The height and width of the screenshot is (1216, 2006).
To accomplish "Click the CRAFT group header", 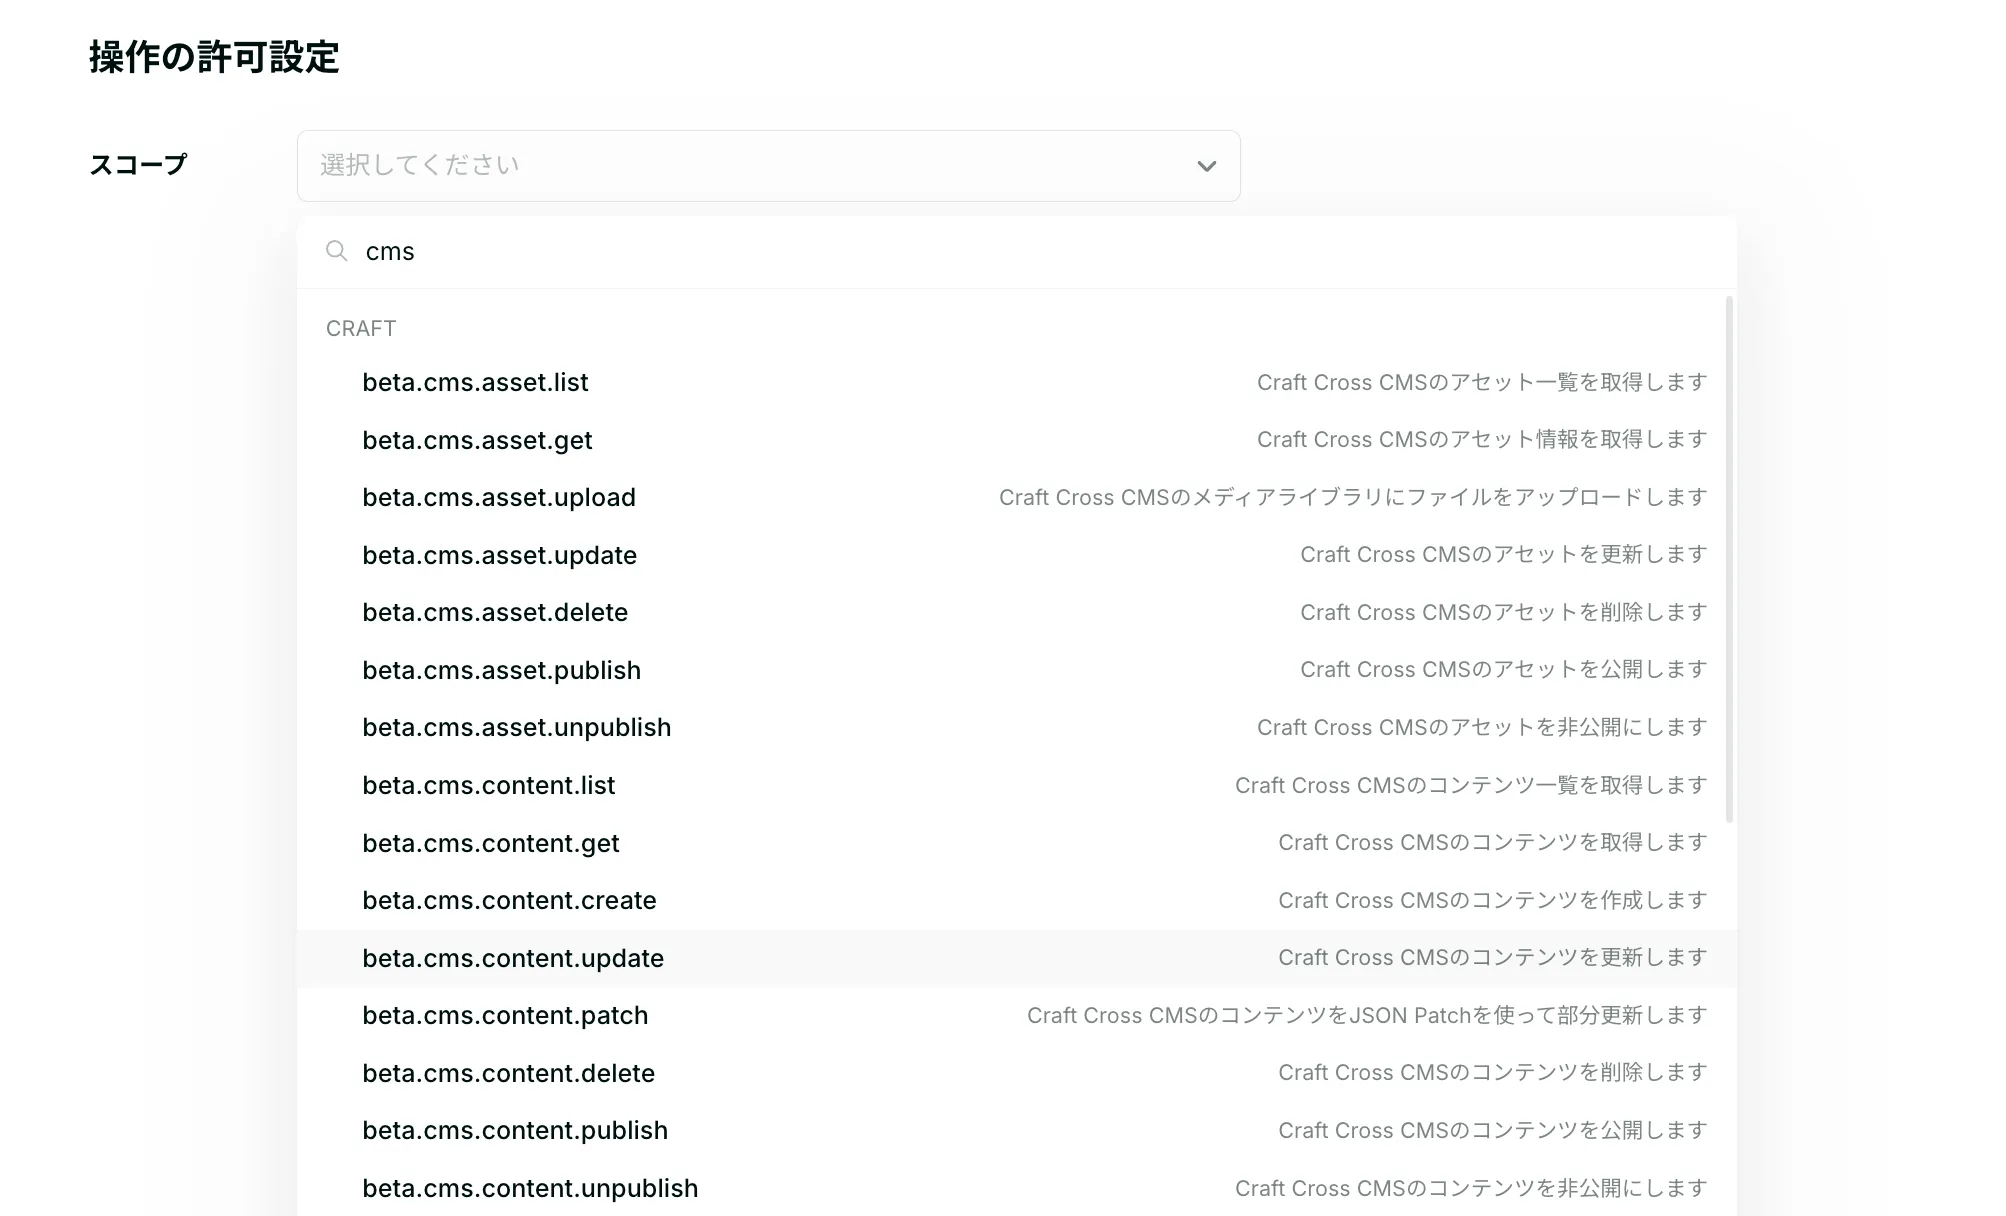I will coord(361,329).
